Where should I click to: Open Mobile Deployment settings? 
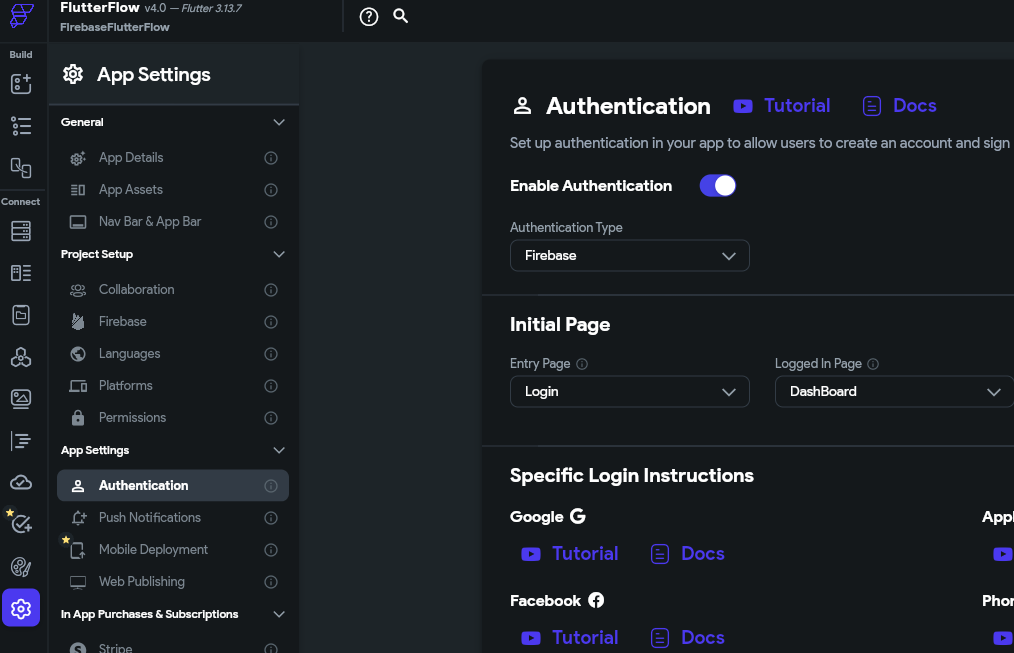(x=173, y=550)
